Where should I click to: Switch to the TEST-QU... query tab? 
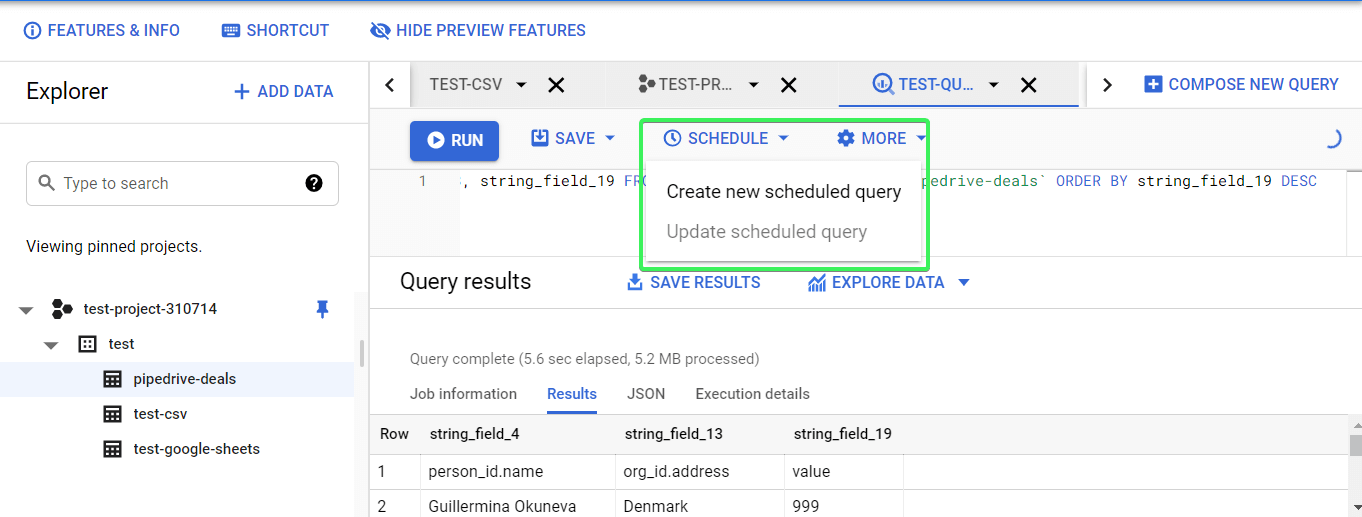(x=923, y=85)
